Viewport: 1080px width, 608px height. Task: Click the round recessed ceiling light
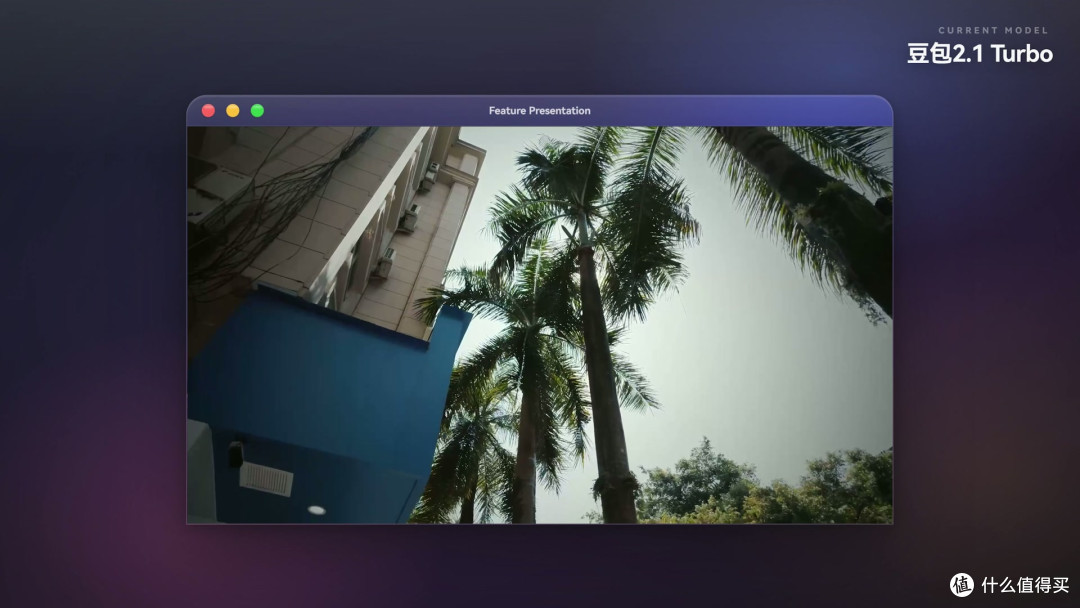click(316, 510)
